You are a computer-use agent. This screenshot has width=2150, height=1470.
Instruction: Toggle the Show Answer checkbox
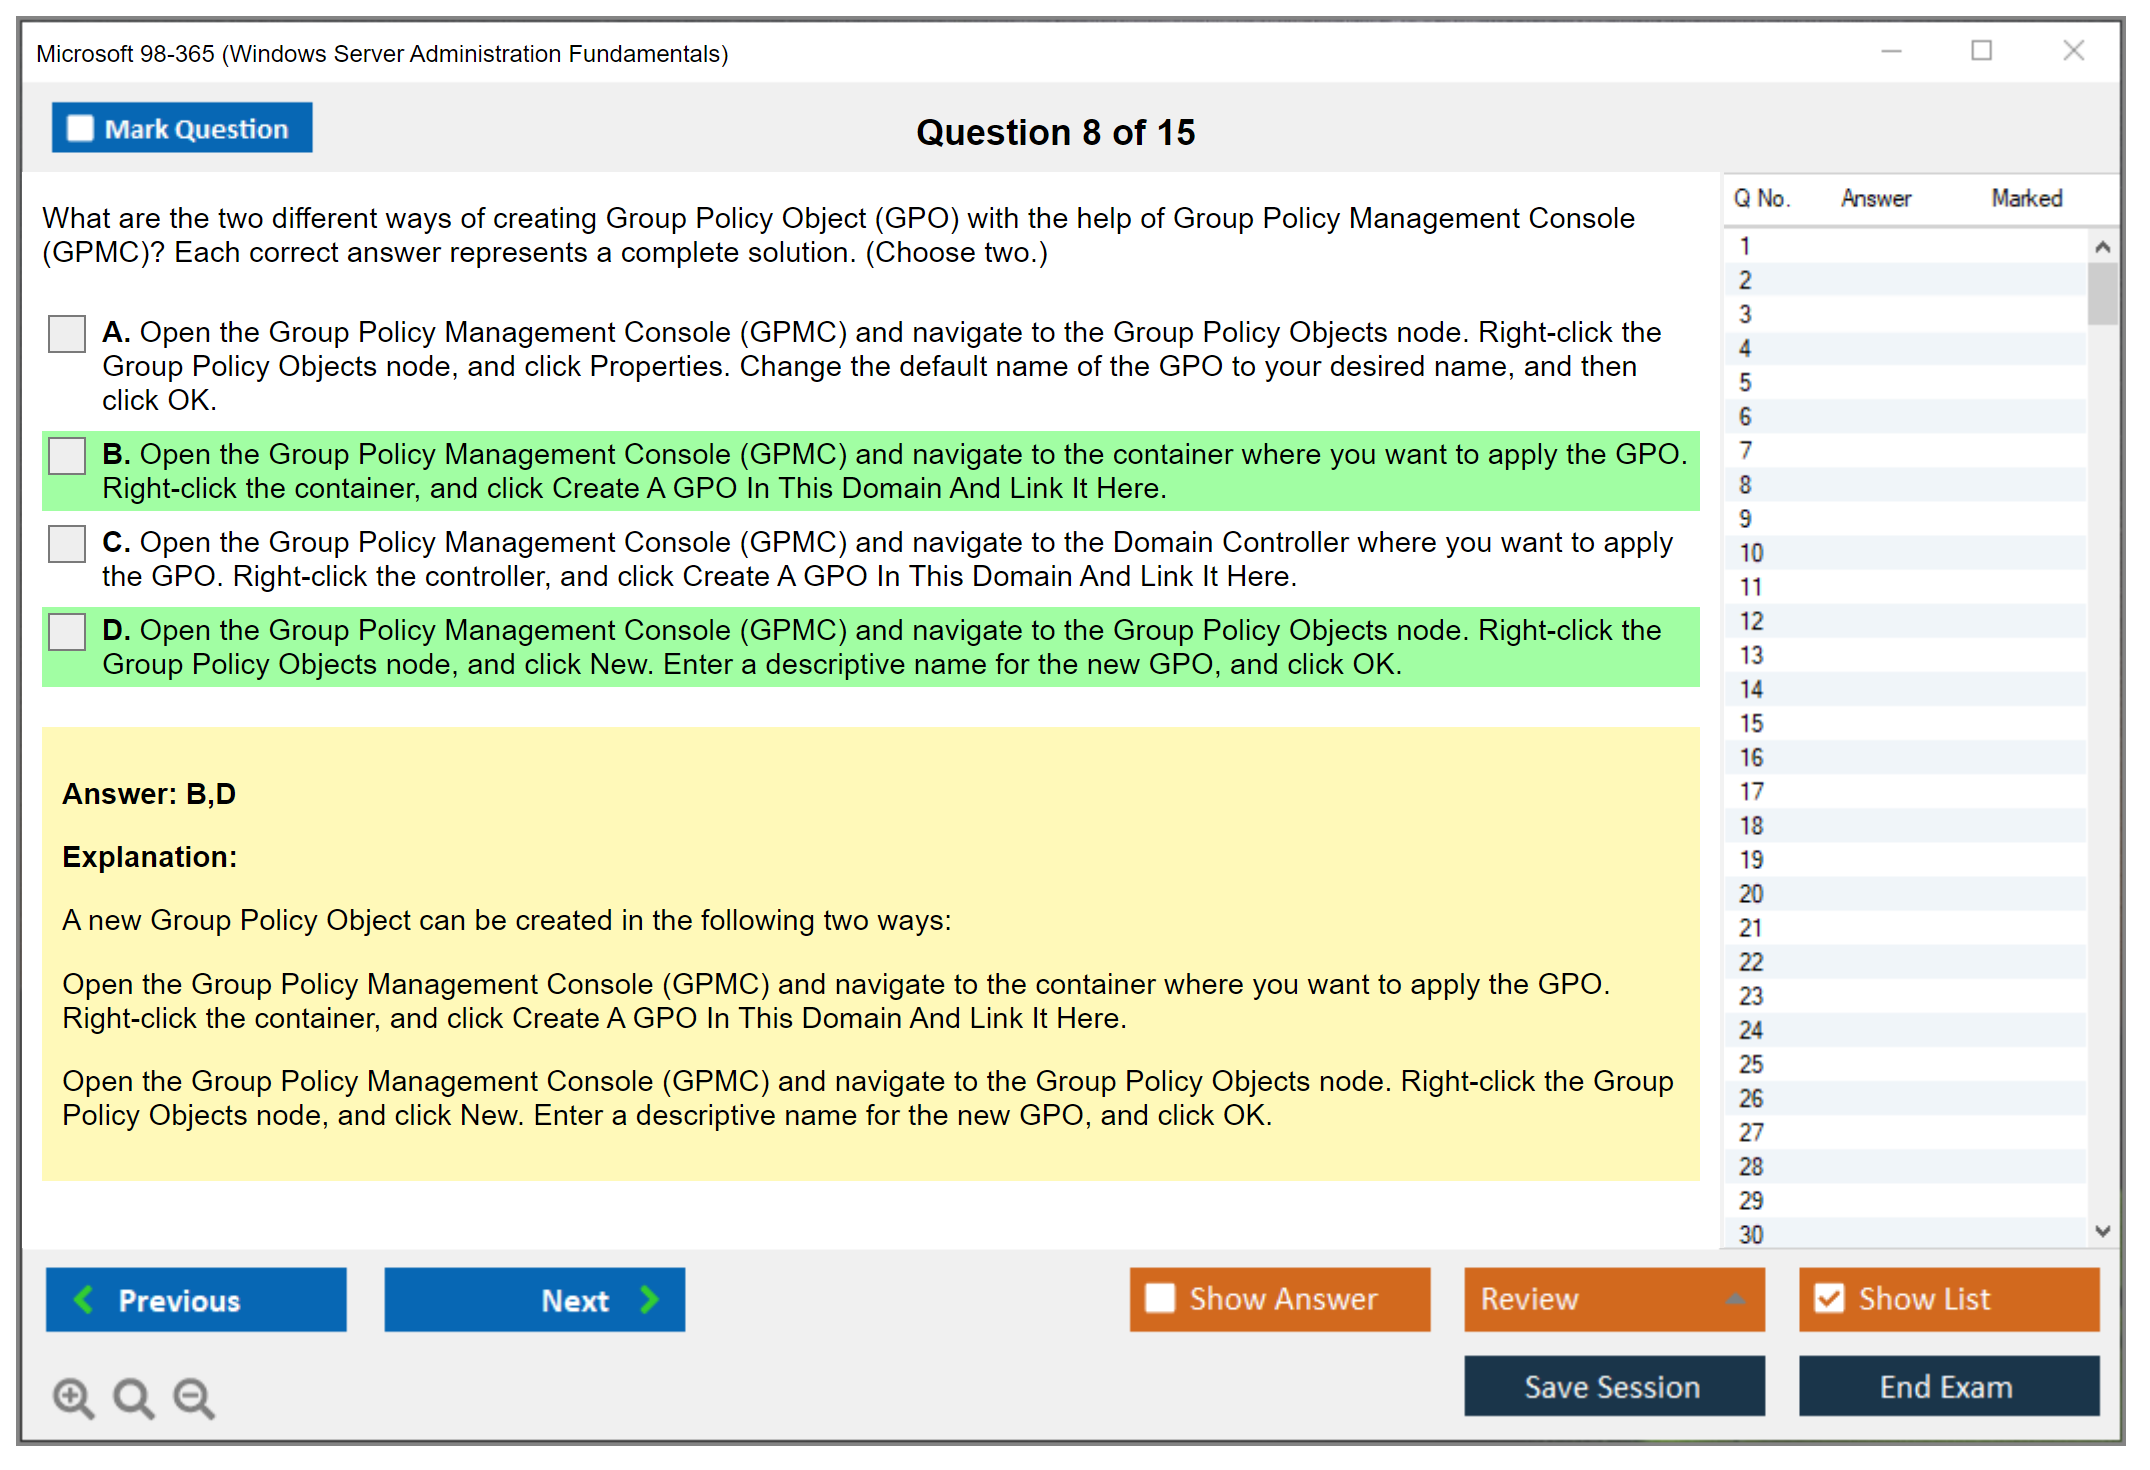pos(1160,1298)
